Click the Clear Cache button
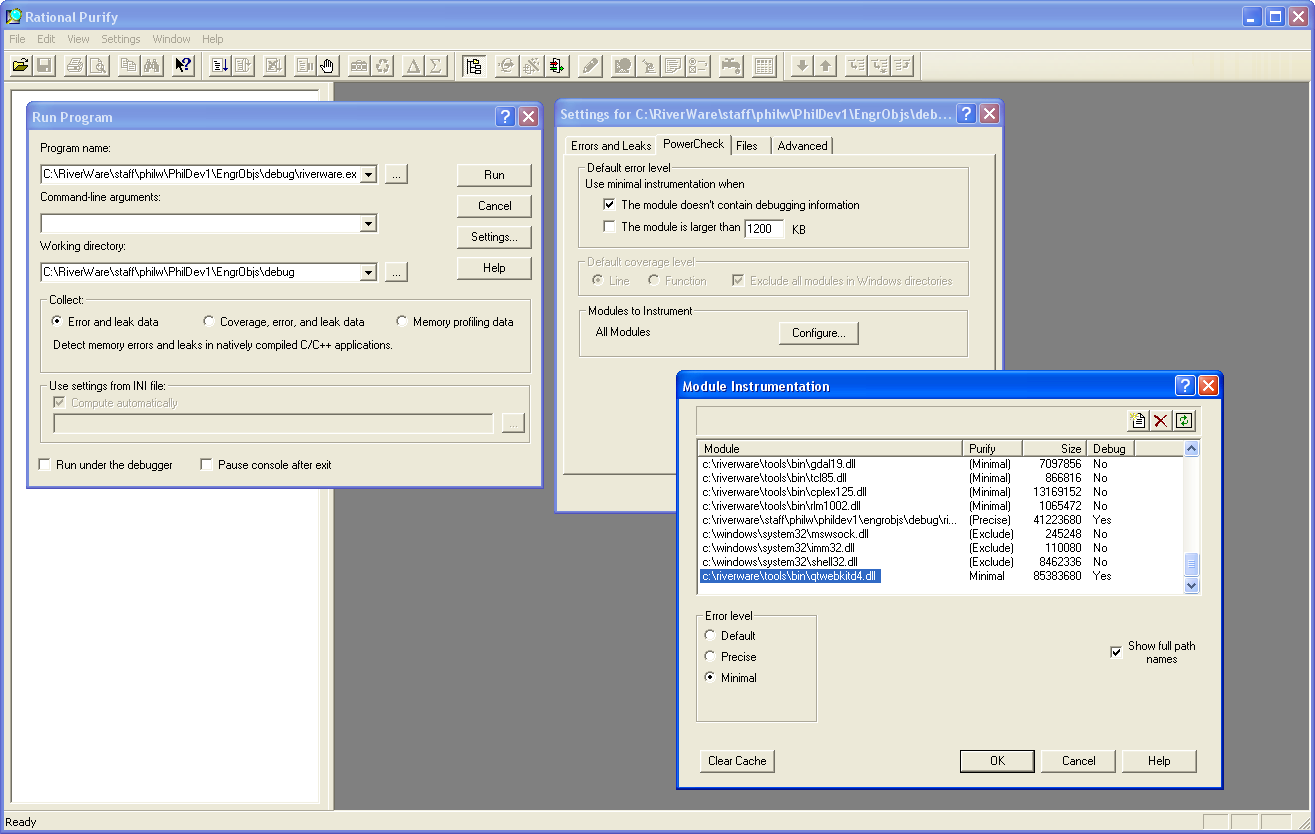Viewport: 1315px width, 834px height. (x=737, y=761)
